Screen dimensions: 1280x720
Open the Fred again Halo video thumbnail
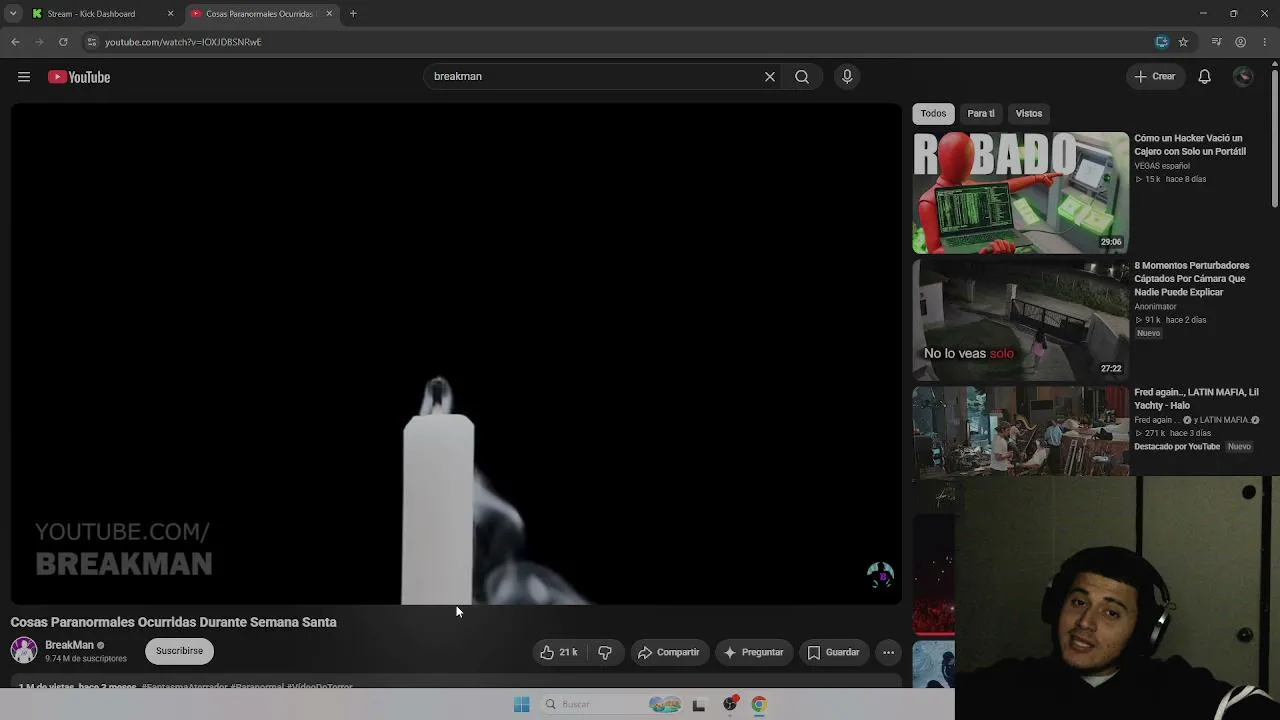click(1021, 431)
